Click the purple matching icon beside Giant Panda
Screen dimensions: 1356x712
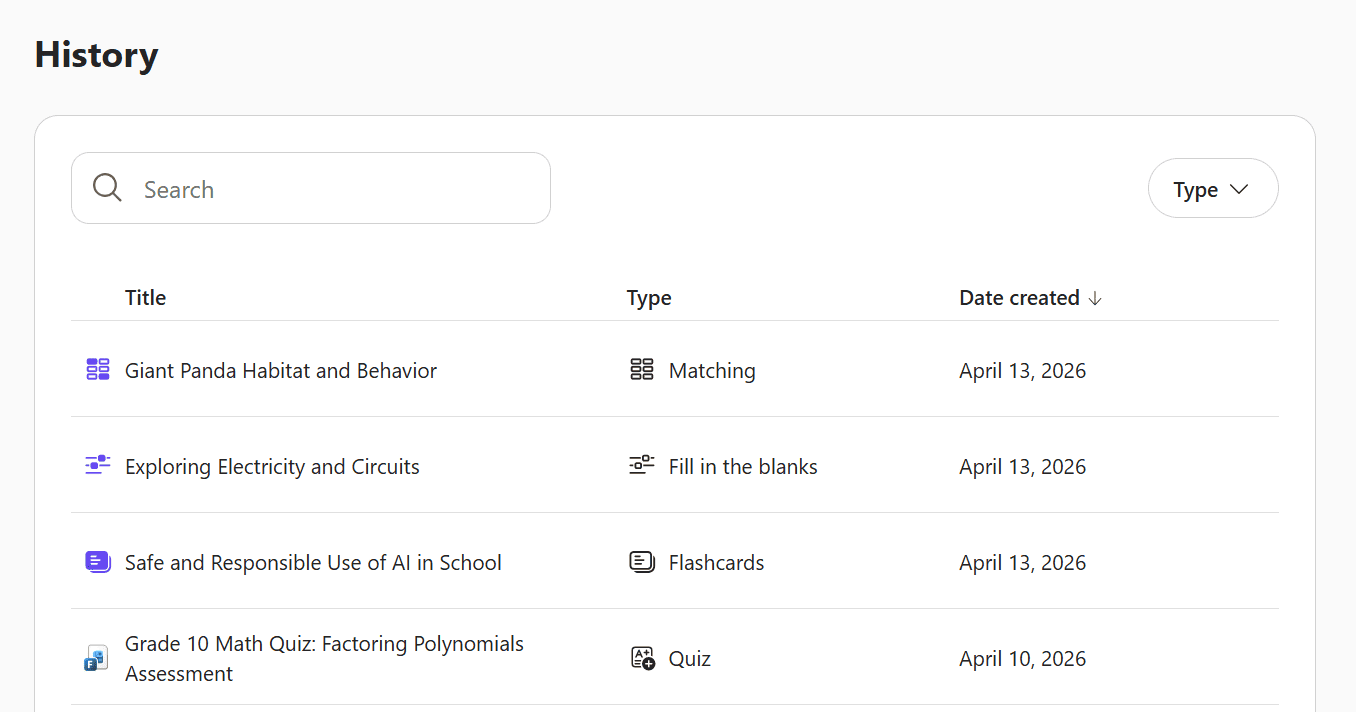coord(97,370)
